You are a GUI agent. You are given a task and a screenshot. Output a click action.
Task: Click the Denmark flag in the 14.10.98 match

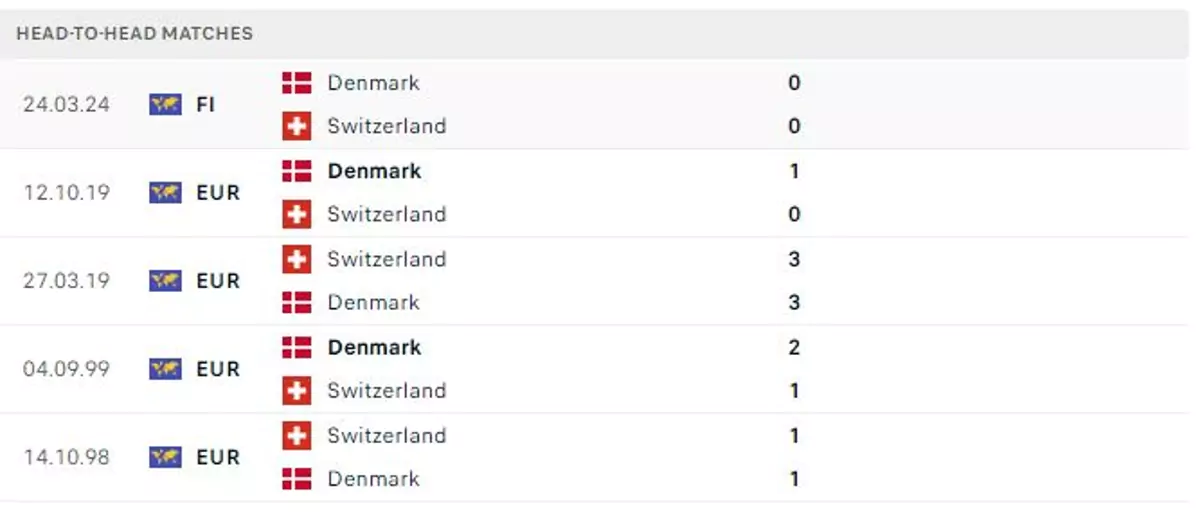(297, 479)
